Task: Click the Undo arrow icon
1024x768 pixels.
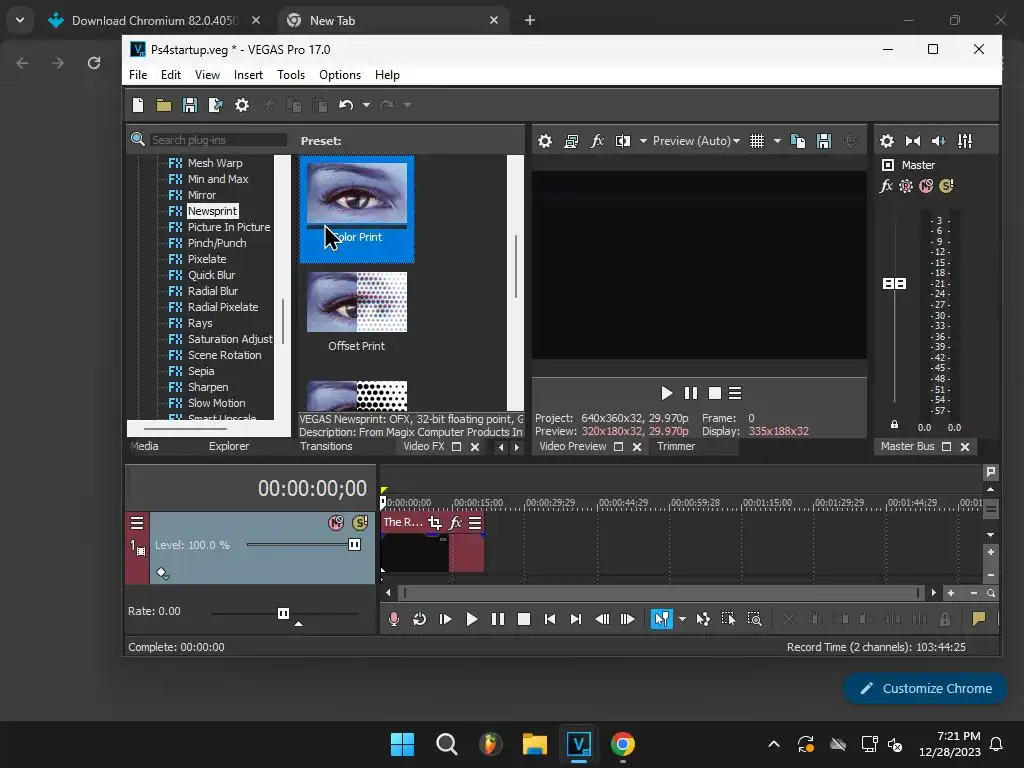Action: pos(346,105)
